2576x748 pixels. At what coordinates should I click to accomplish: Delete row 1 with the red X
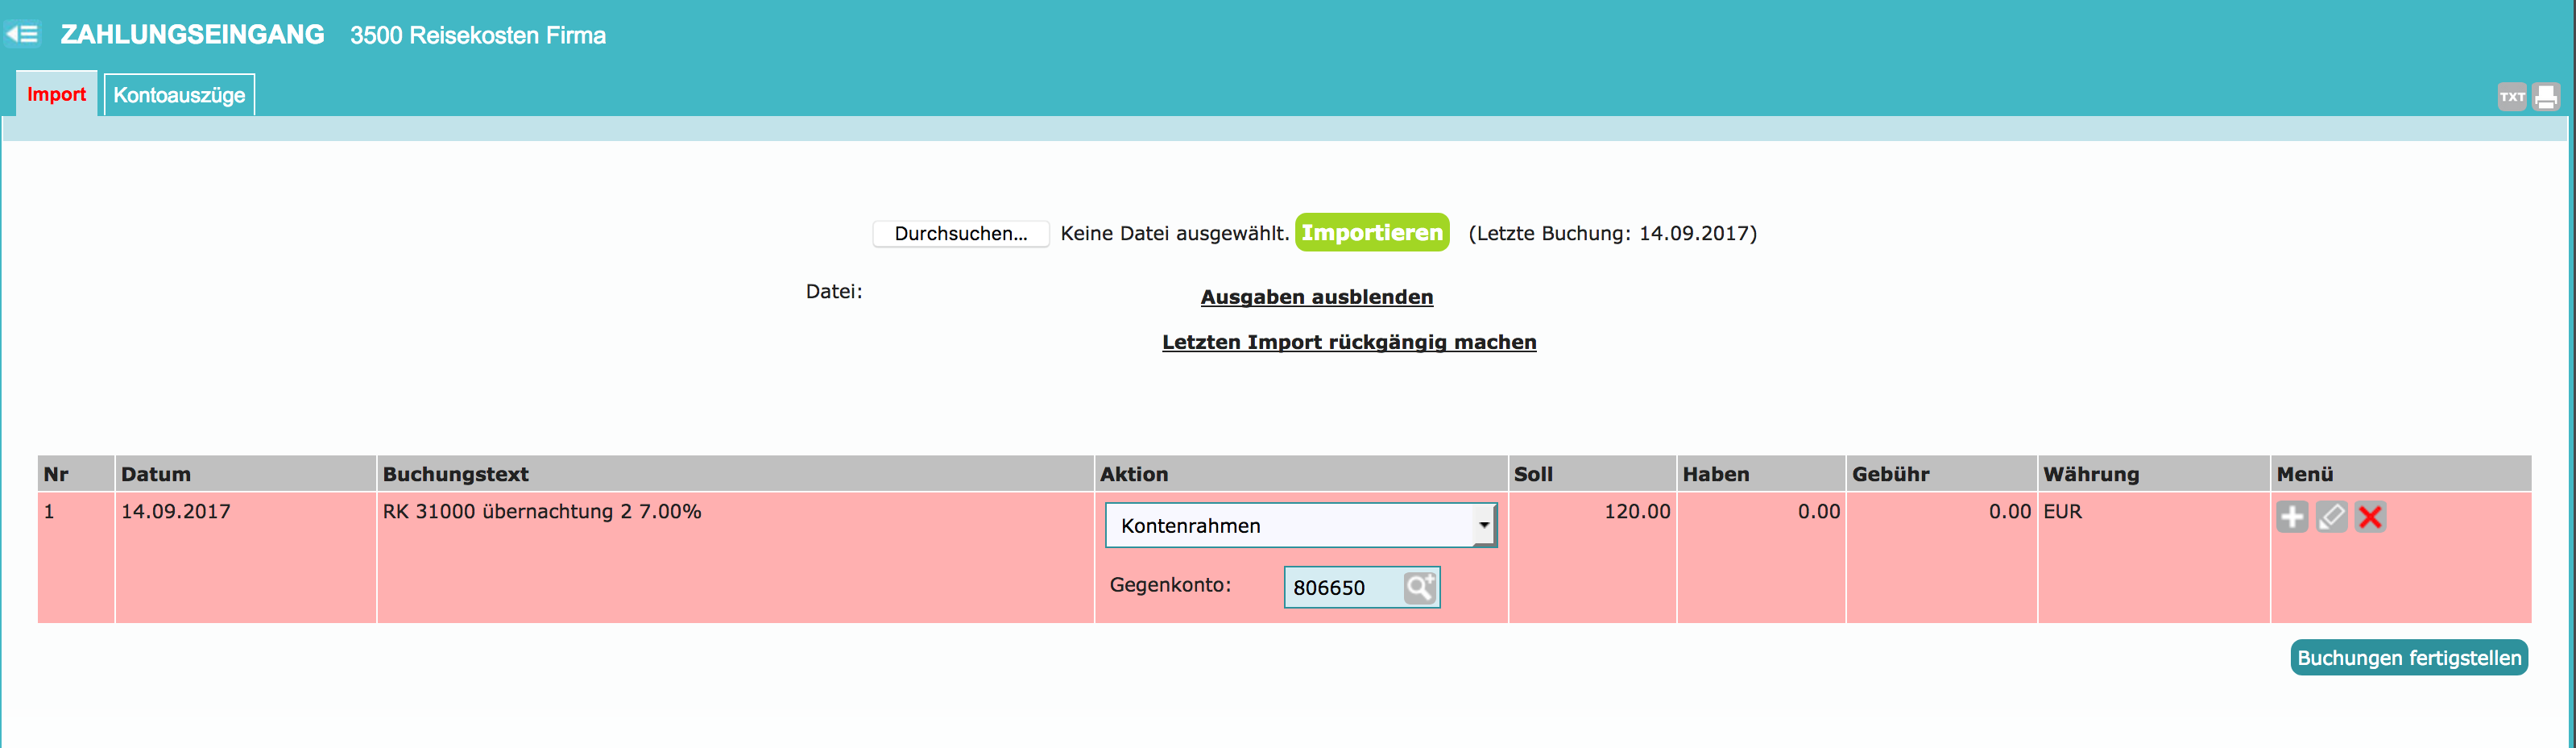click(2370, 517)
